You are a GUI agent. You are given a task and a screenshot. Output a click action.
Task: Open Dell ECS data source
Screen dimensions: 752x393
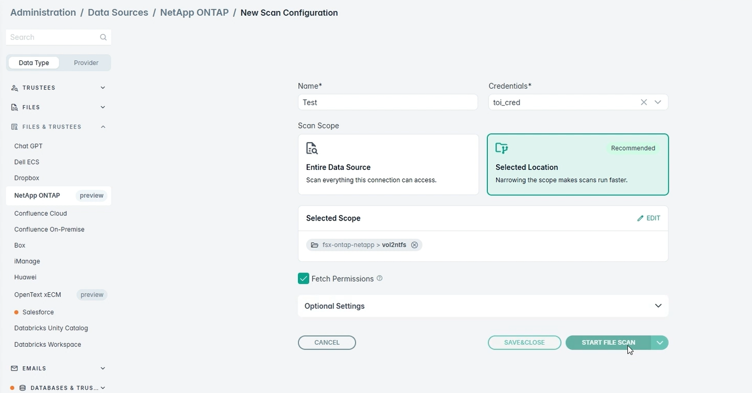click(x=26, y=162)
